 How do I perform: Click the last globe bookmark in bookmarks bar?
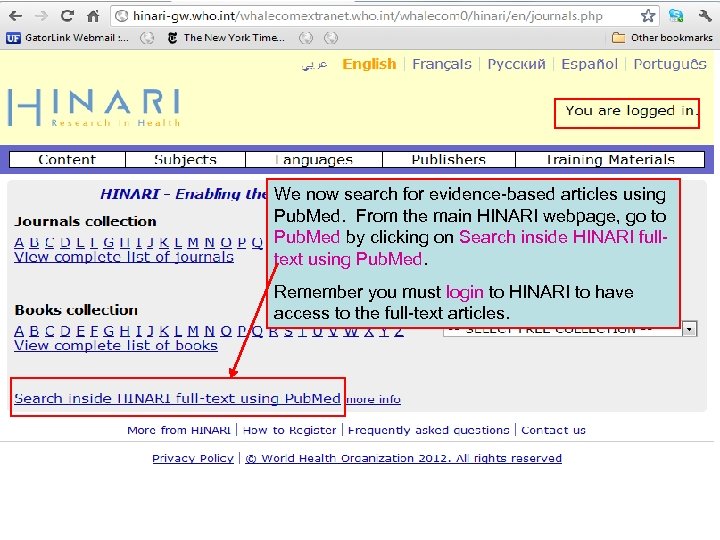click(x=331, y=38)
